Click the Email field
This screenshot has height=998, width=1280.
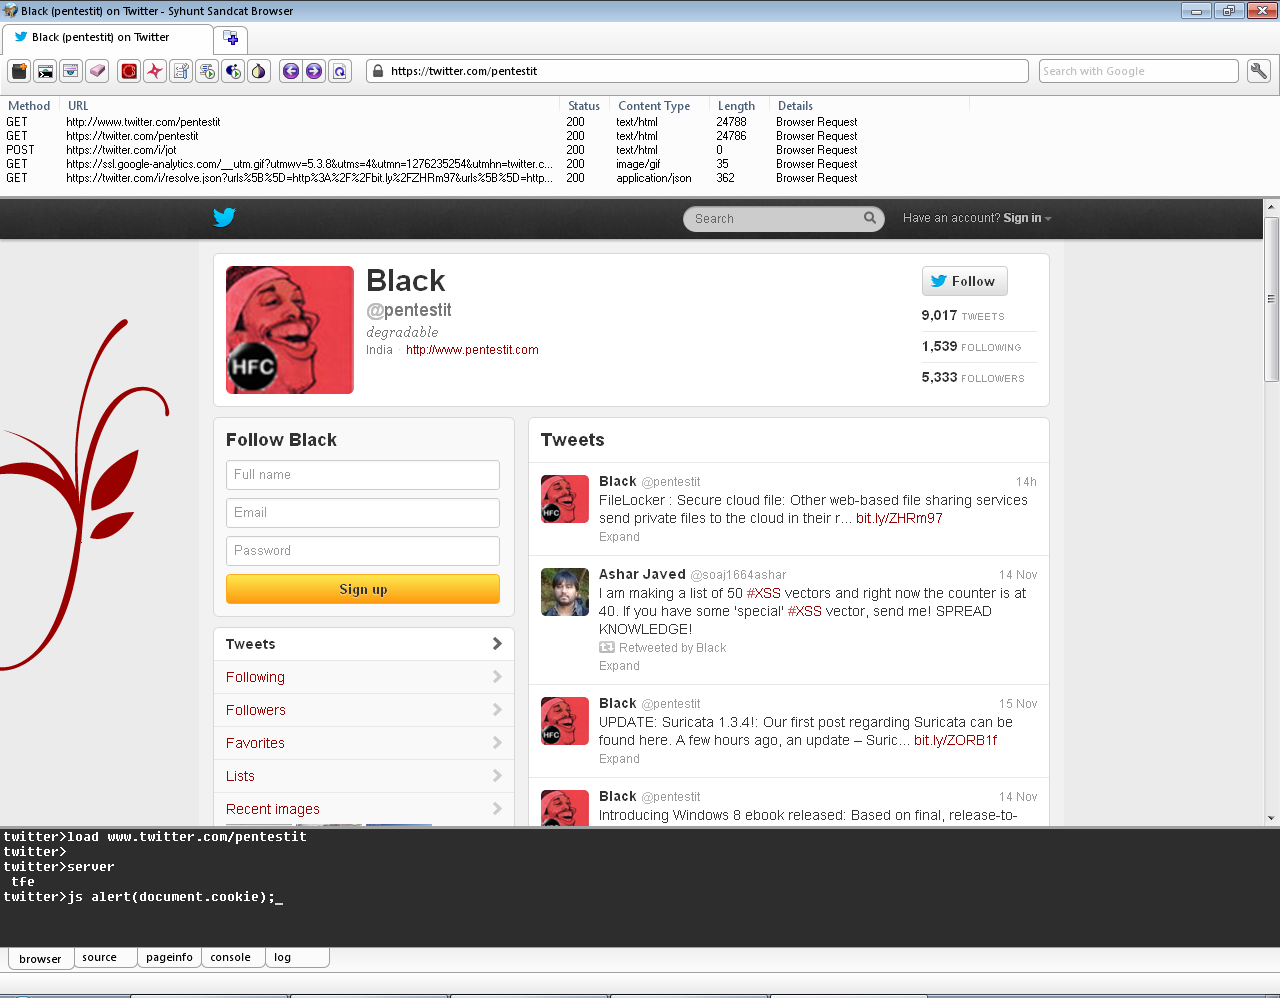(363, 513)
